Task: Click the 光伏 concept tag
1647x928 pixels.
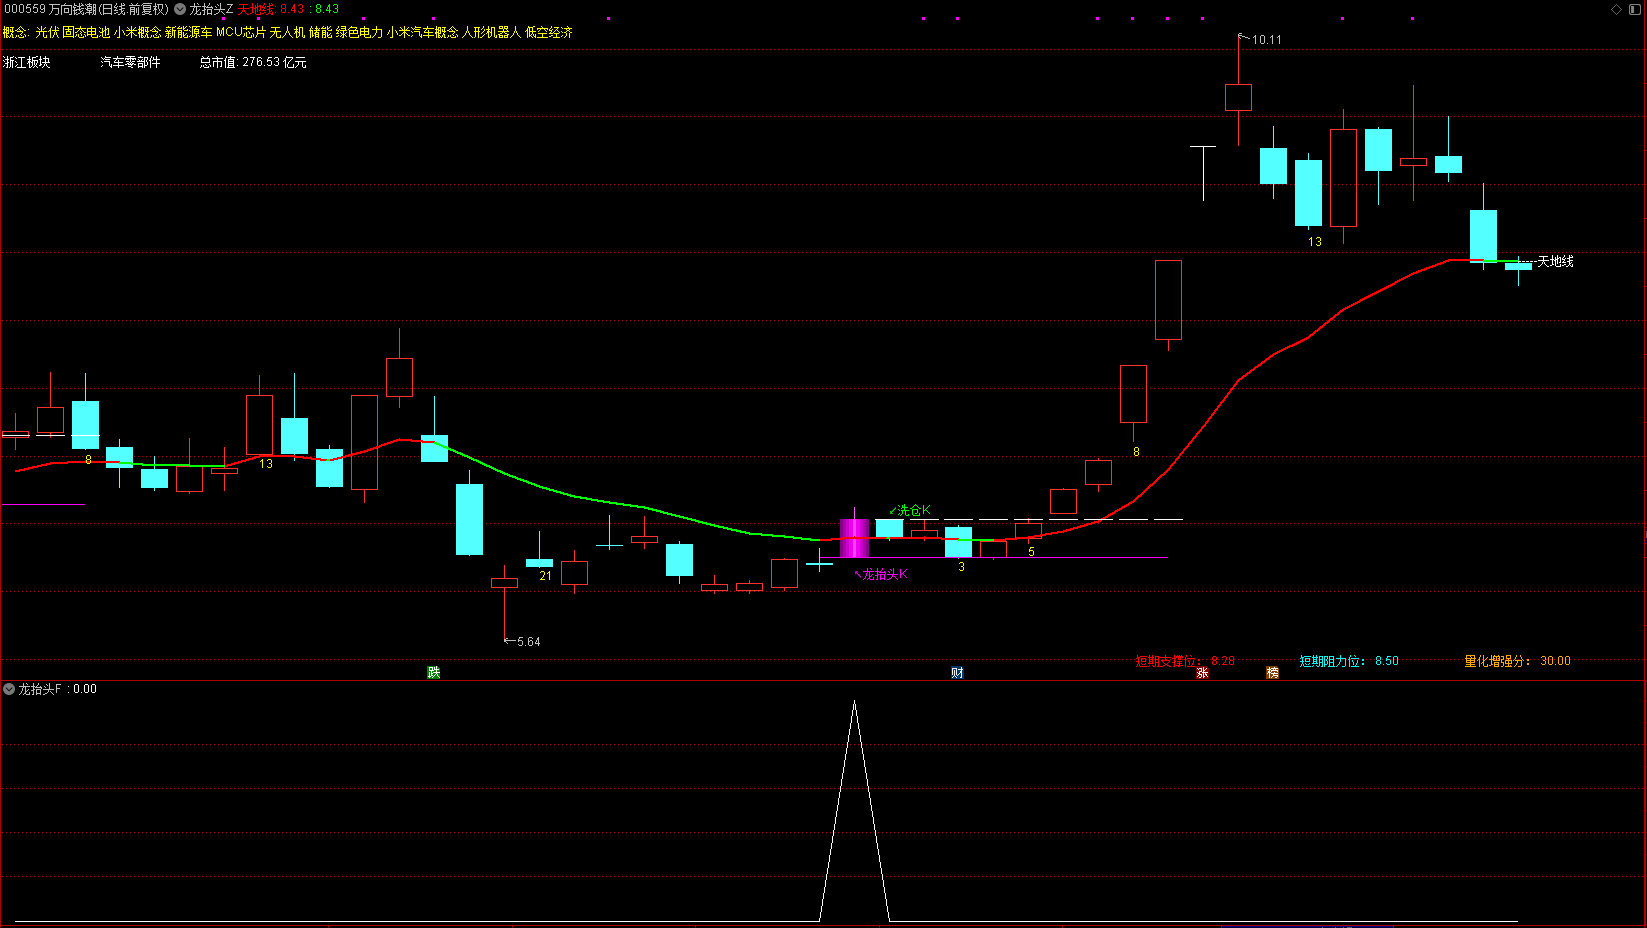Action: (47, 33)
